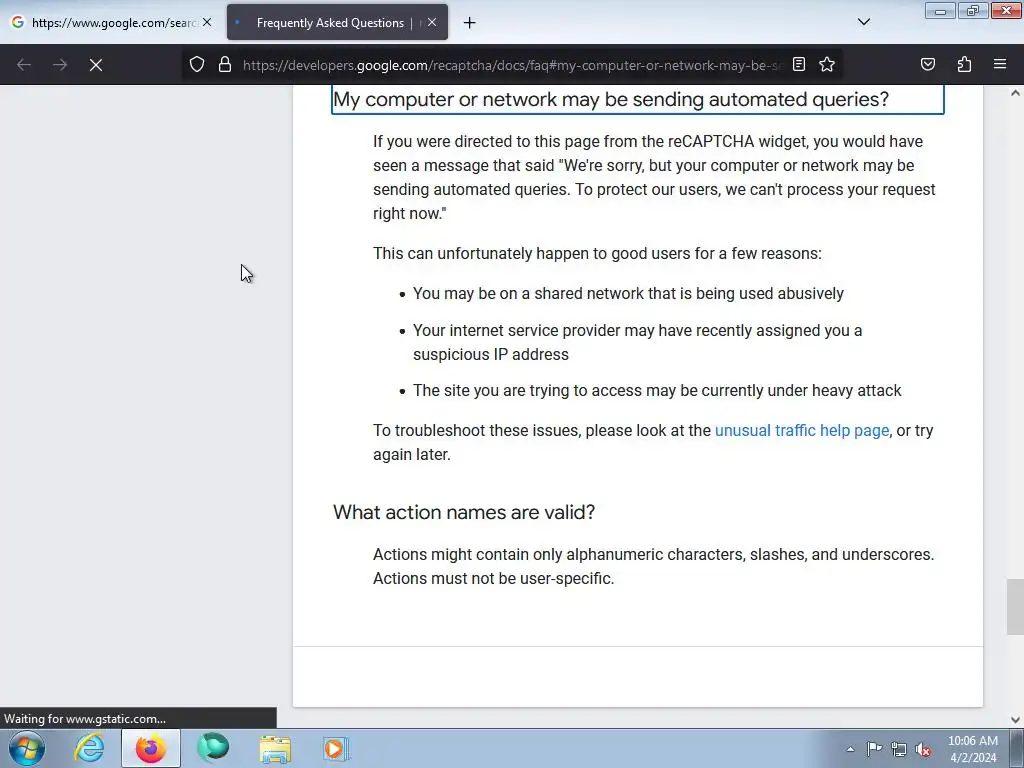
Task: Close the Google search tab
Action: [x=207, y=22]
